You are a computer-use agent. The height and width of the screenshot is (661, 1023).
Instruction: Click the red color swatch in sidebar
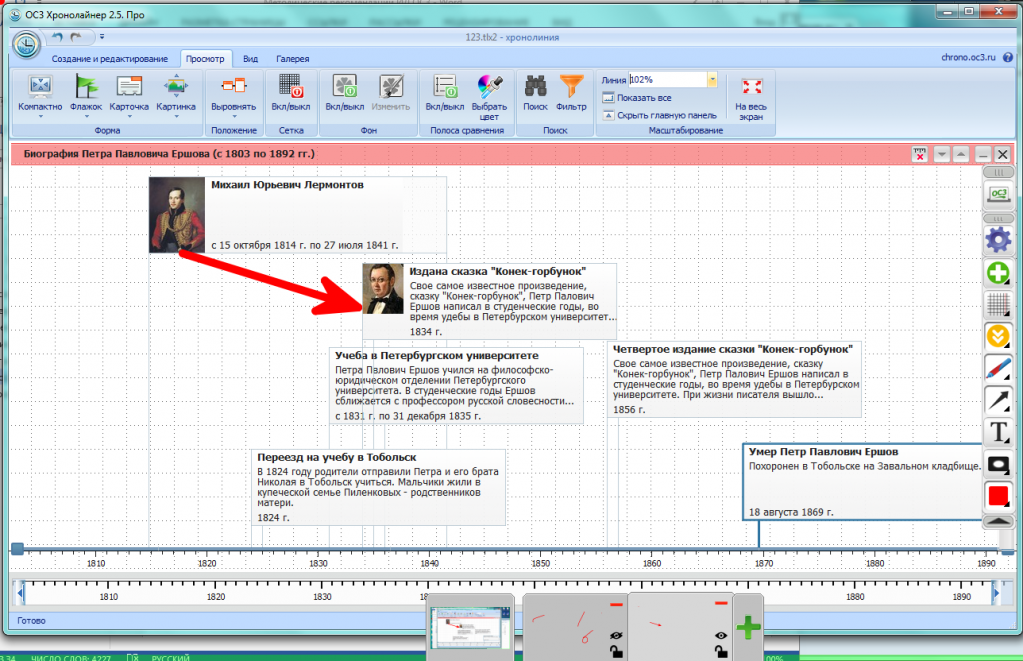[998, 495]
